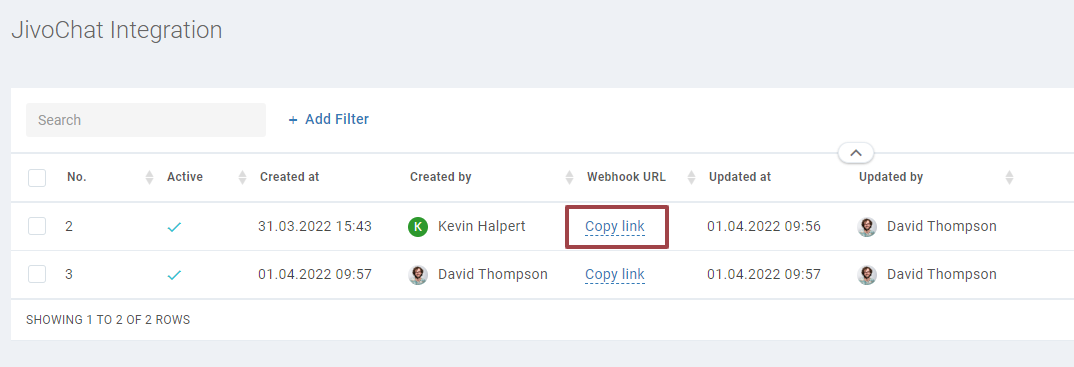Viewport: 1074px width, 367px height.
Task: Copy webhook link for row 2
Action: pyautogui.click(x=614, y=227)
